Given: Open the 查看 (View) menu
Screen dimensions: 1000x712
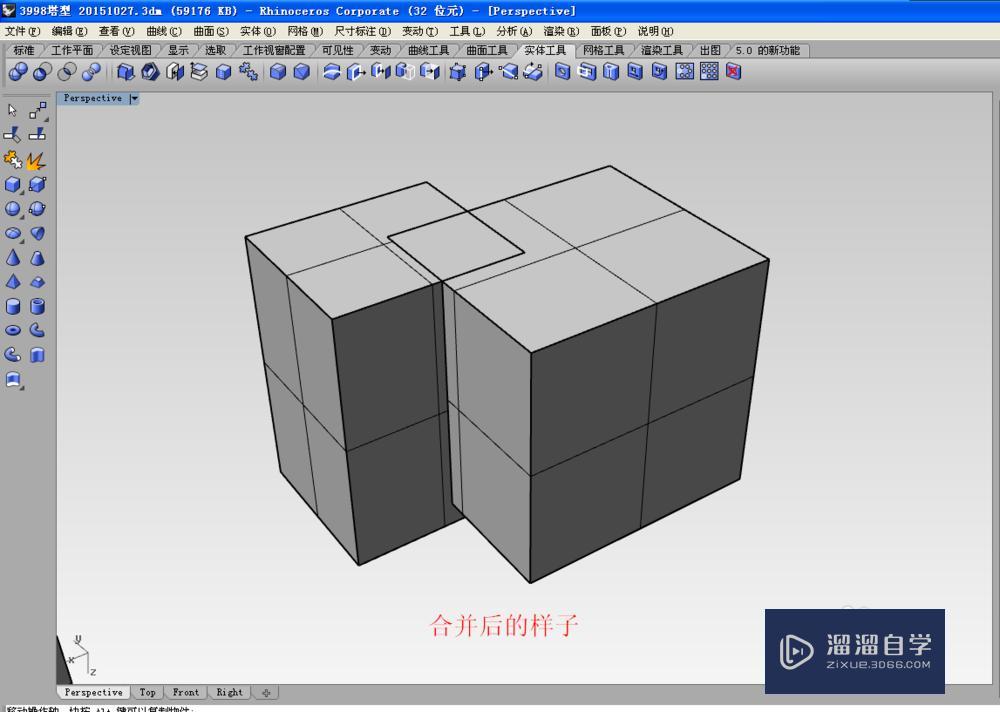Looking at the screenshot, I should coord(116,31).
